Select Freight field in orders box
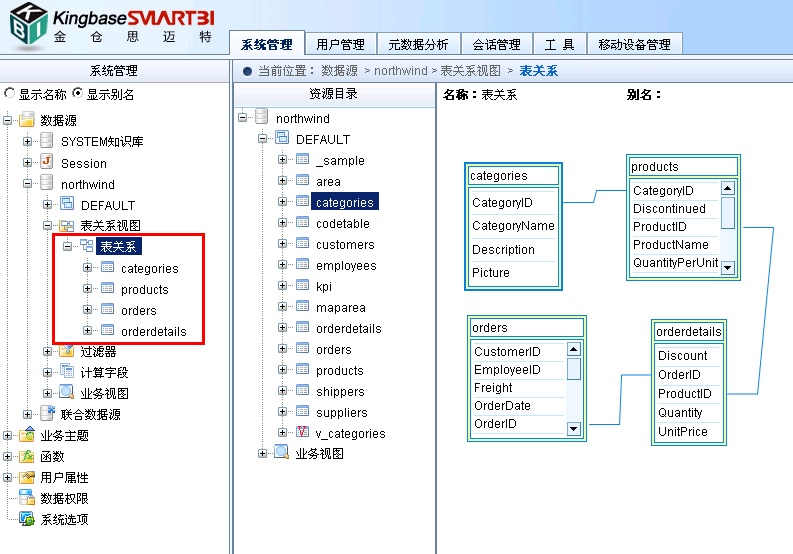The height and width of the screenshot is (554, 793). (493, 388)
